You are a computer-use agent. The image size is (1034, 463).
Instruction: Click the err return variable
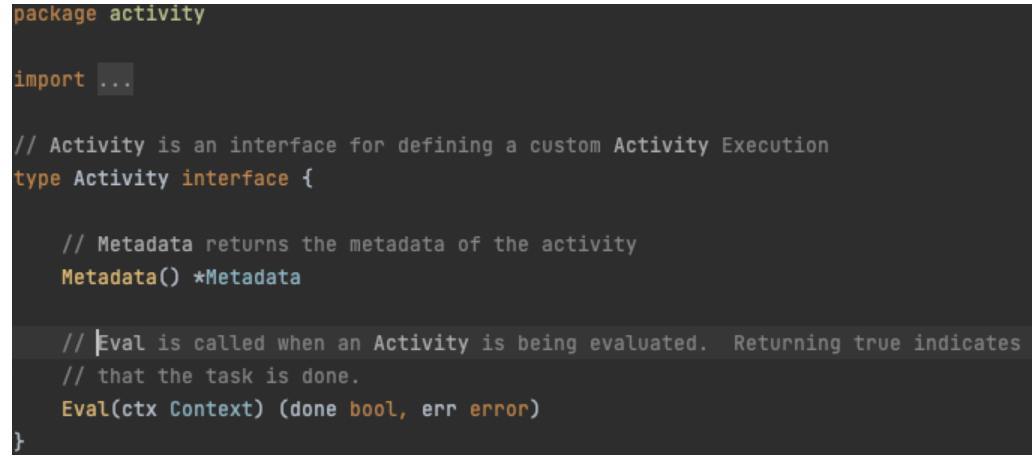[439, 410]
